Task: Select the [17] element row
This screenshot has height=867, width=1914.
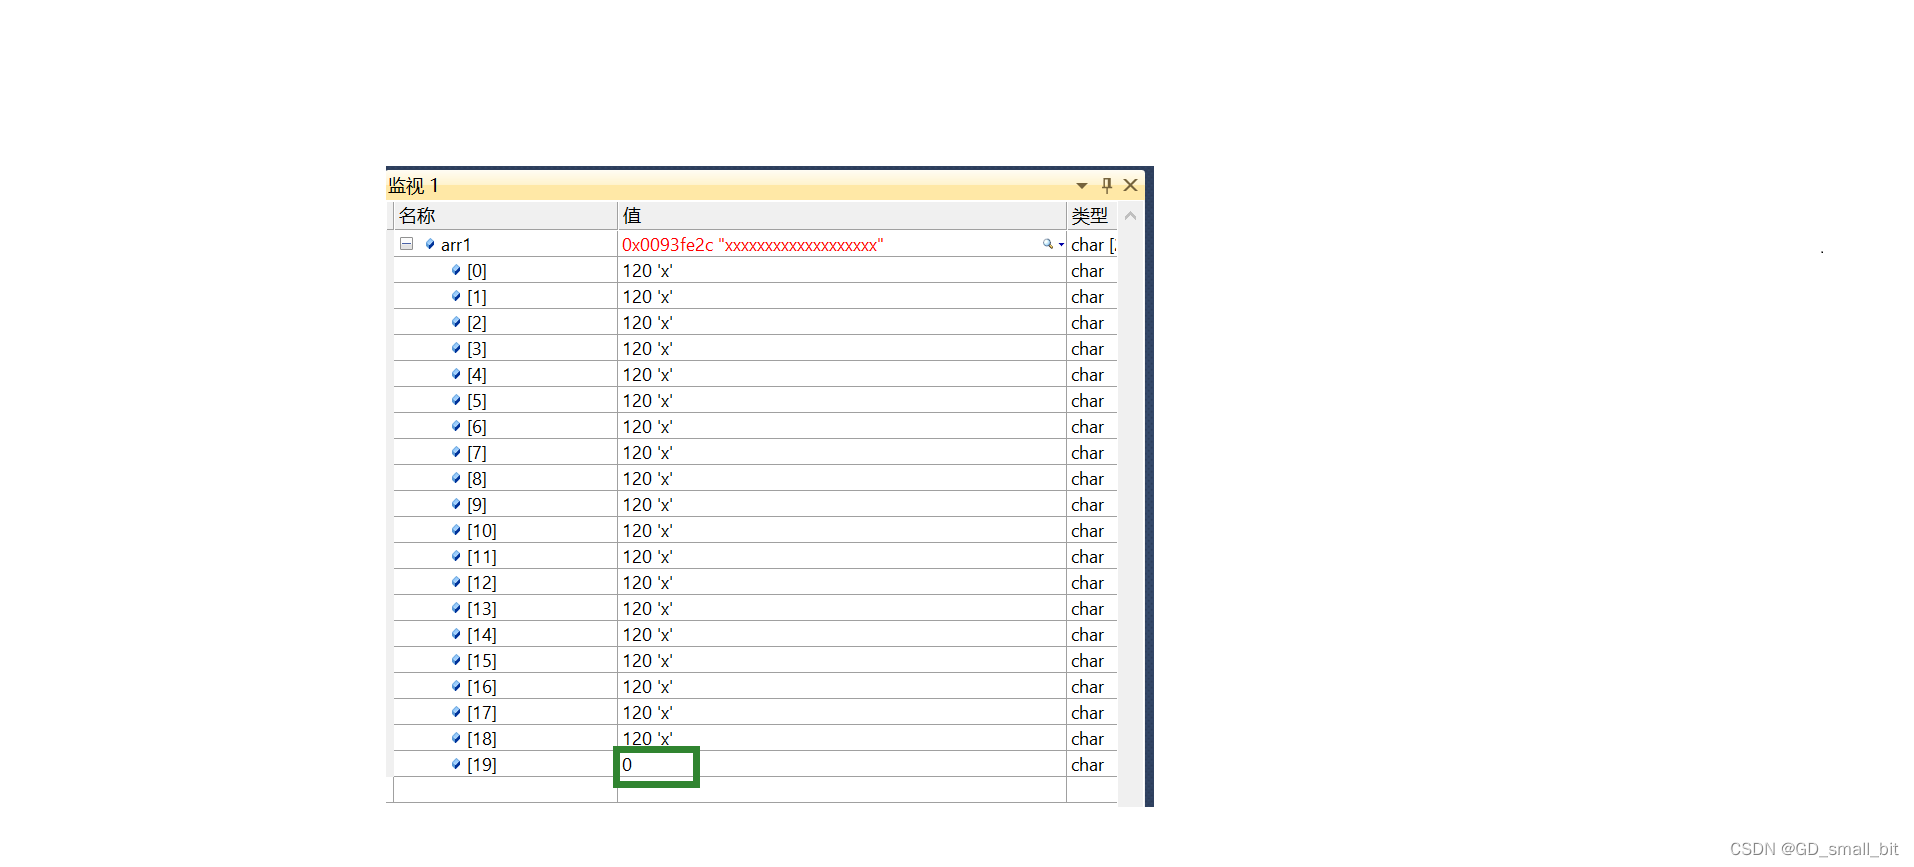Action: [x=755, y=713]
